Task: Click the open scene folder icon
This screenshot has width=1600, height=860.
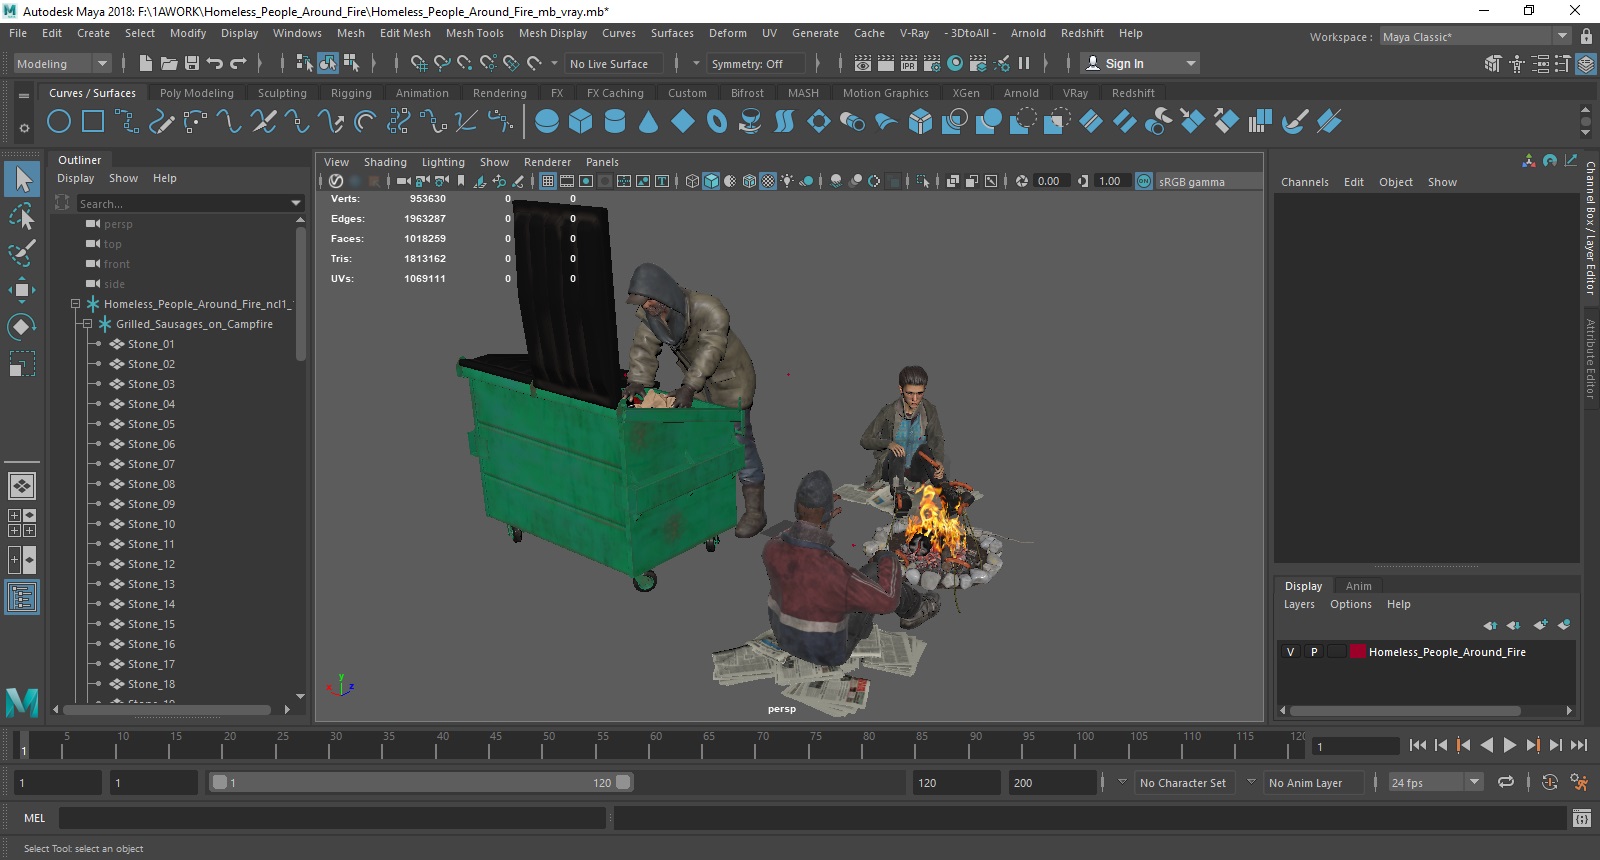Action: (x=169, y=63)
